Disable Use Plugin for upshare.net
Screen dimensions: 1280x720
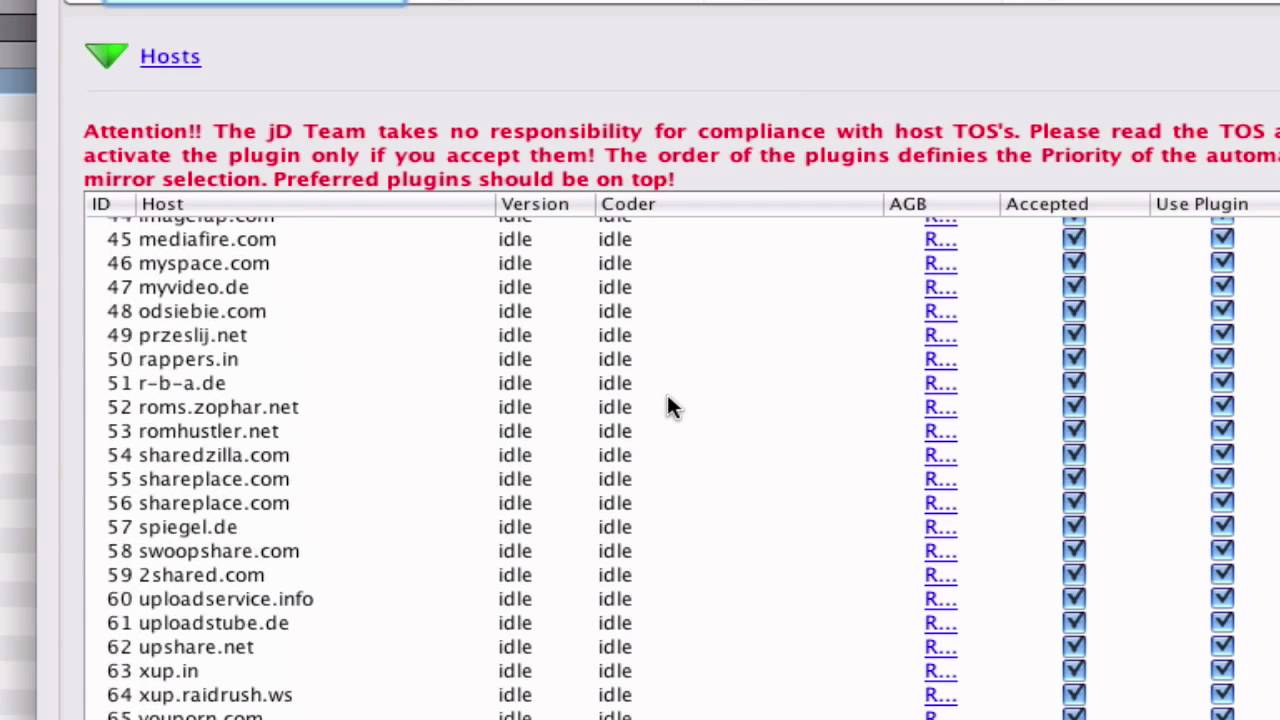[x=1222, y=646]
